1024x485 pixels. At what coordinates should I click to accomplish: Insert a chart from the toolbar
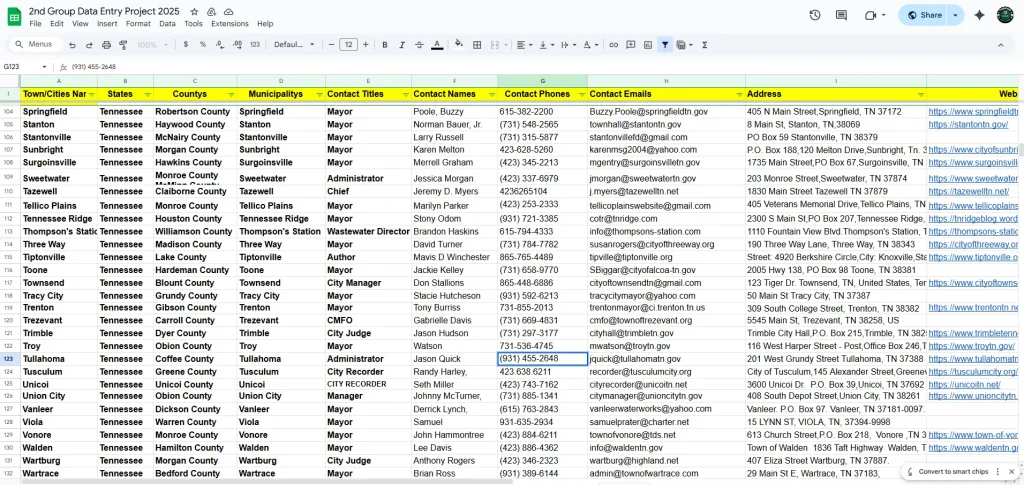(x=646, y=45)
